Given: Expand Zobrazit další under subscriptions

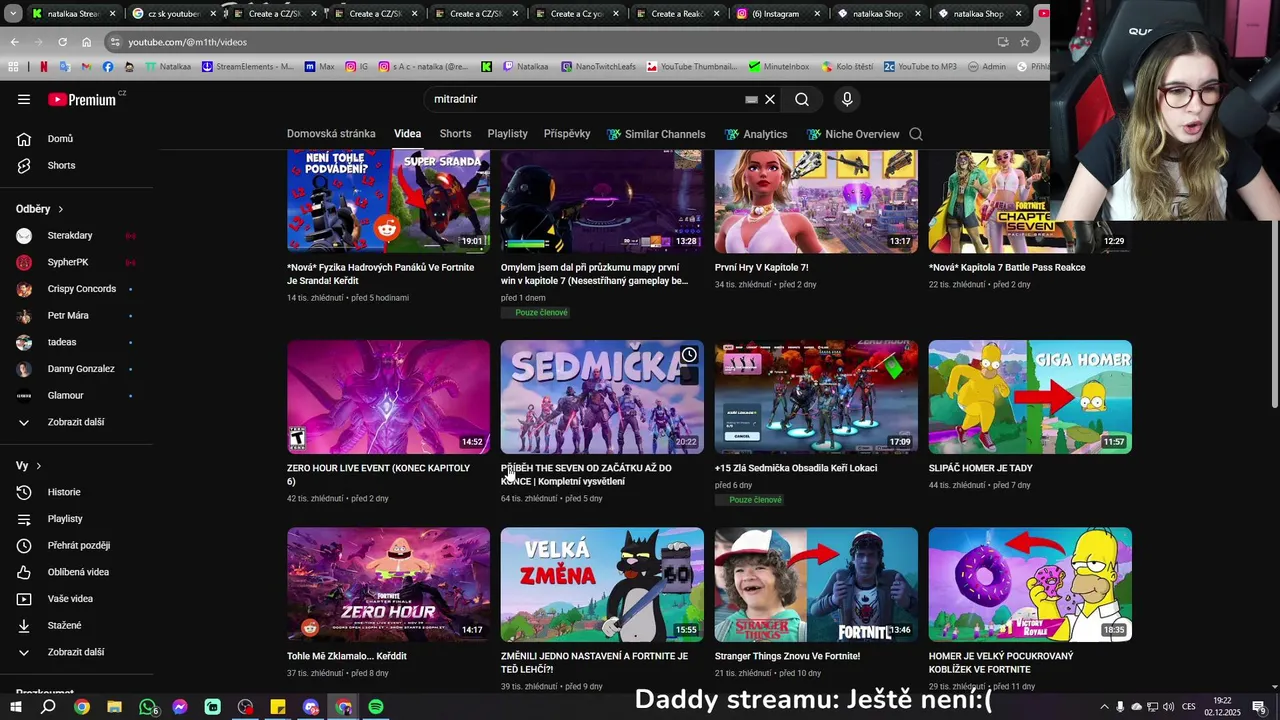Looking at the screenshot, I should pos(76,422).
